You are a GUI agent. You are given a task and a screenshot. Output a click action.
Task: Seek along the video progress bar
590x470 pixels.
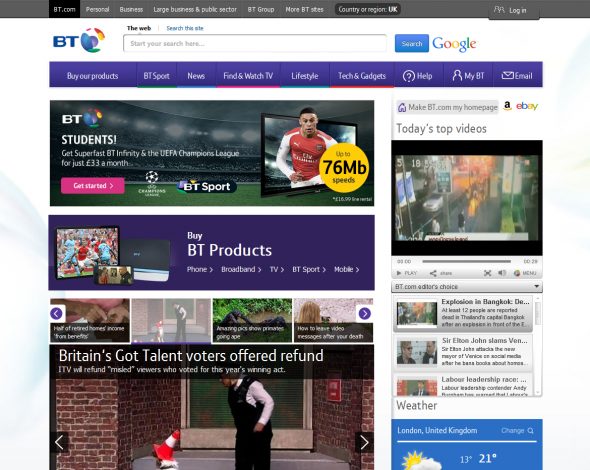[x=467, y=261]
